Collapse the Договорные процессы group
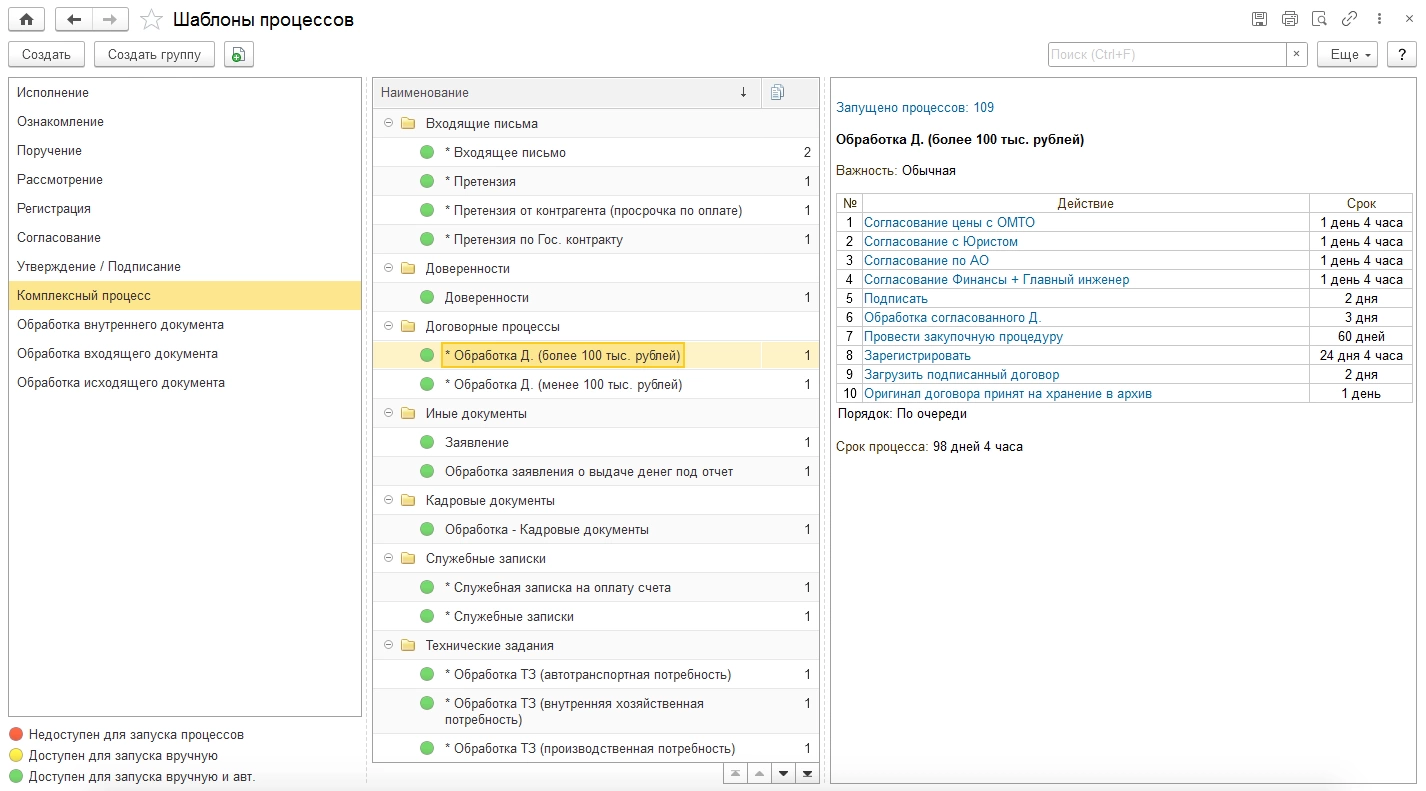The width and height of the screenshot is (1426, 791). [x=388, y=327]
